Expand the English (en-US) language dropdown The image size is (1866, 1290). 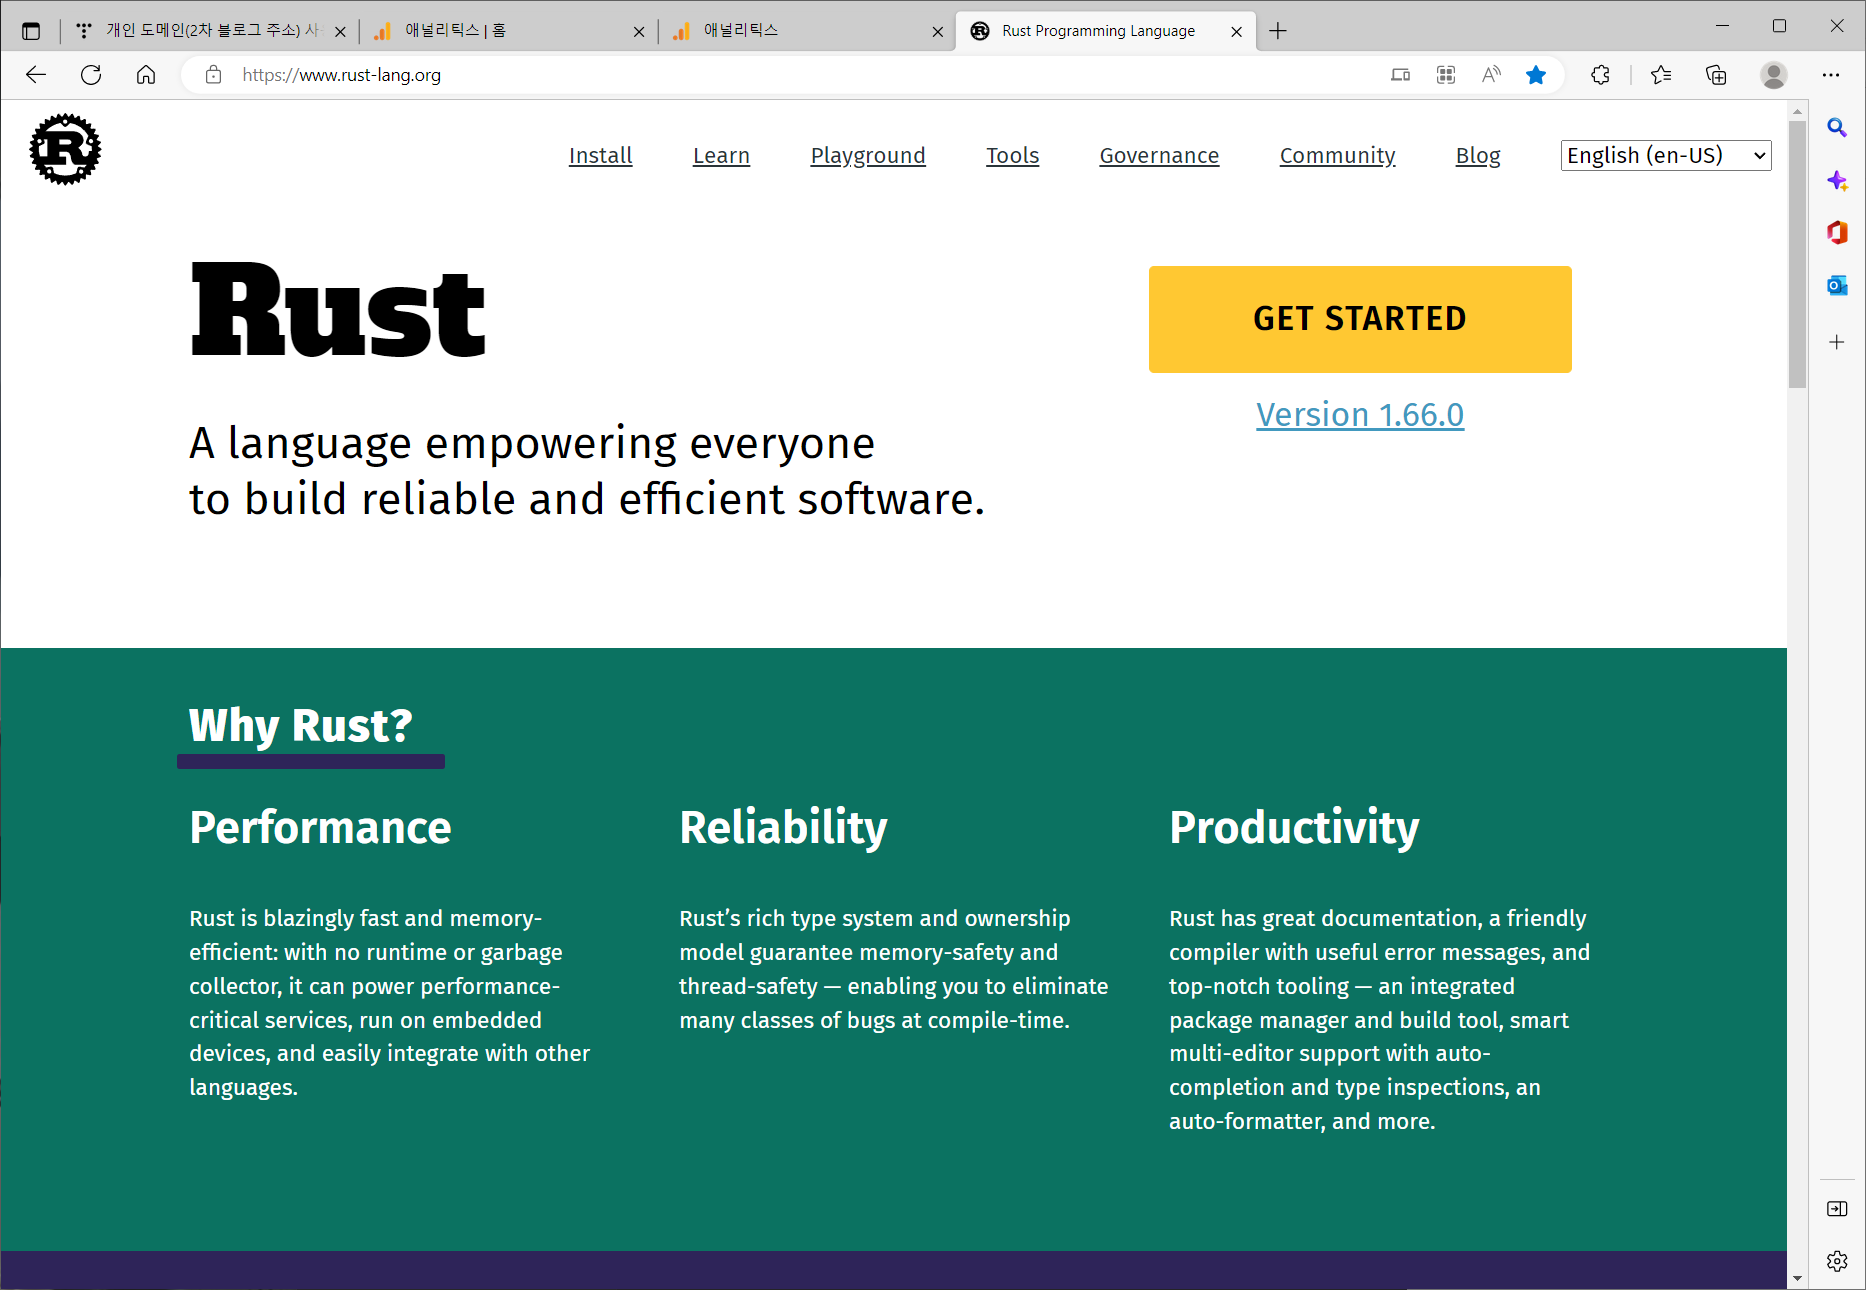(x=1666, y=155)
